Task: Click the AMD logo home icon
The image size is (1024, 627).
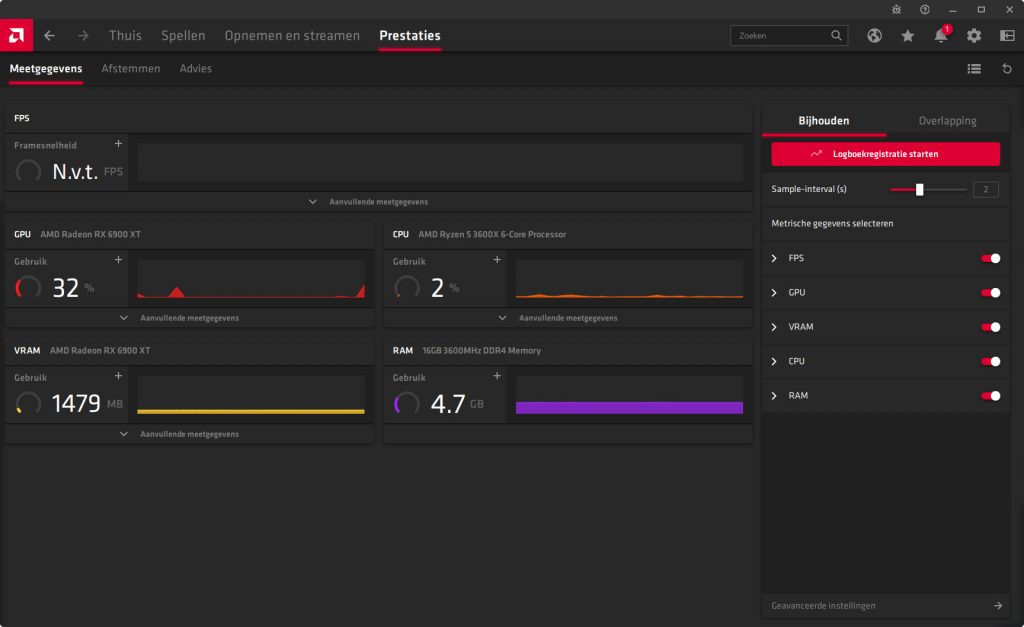Action: [16, 35]
